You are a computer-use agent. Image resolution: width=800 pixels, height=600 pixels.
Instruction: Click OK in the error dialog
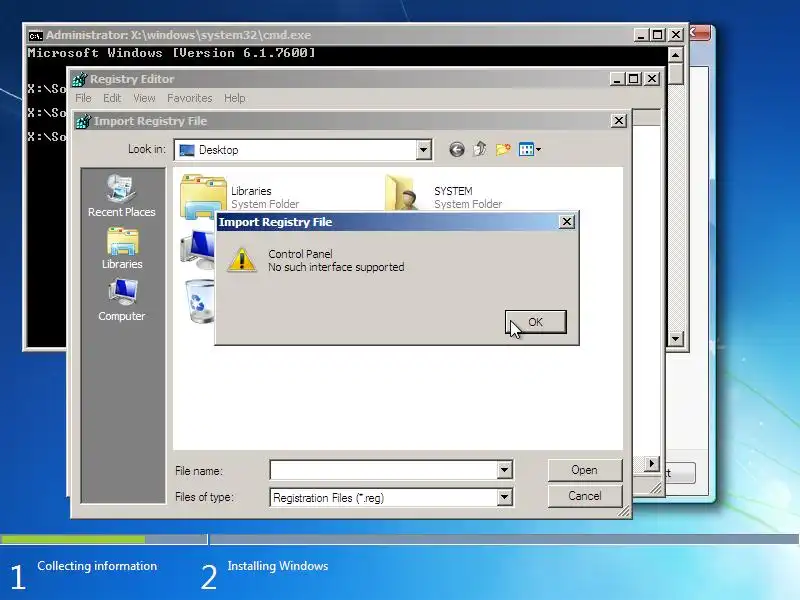(x=535, y=322)
